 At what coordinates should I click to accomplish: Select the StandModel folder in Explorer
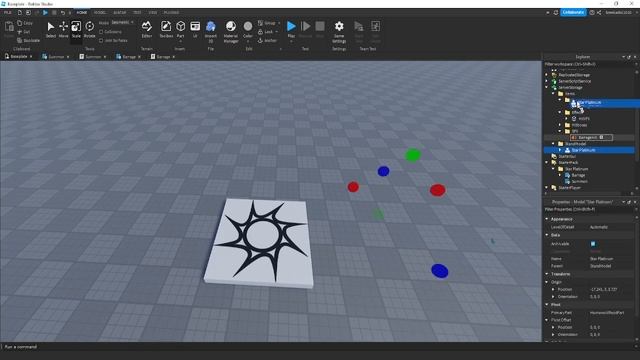pos(575,144)
